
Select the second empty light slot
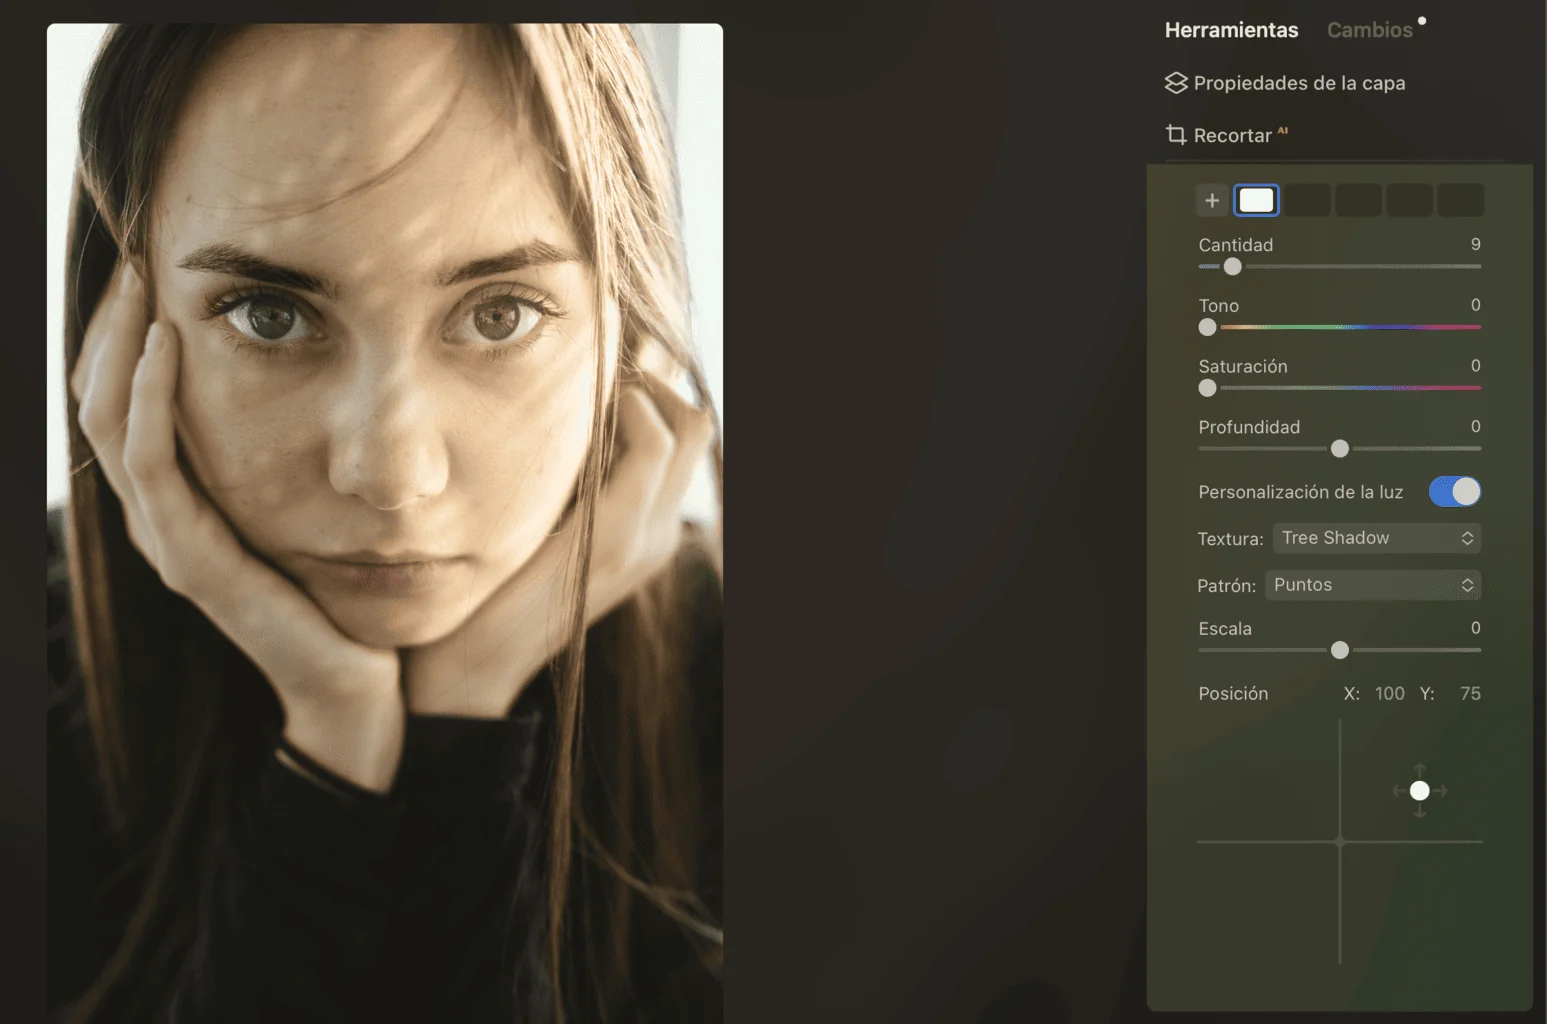tap(1359, 201)
